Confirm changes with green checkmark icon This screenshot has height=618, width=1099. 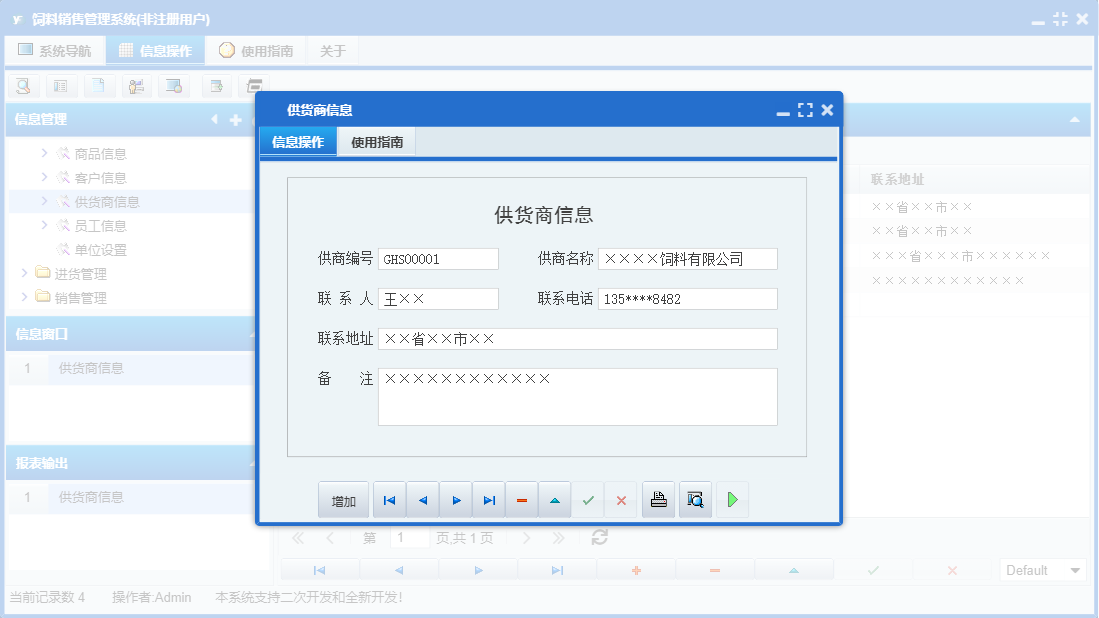pos(588,499)
